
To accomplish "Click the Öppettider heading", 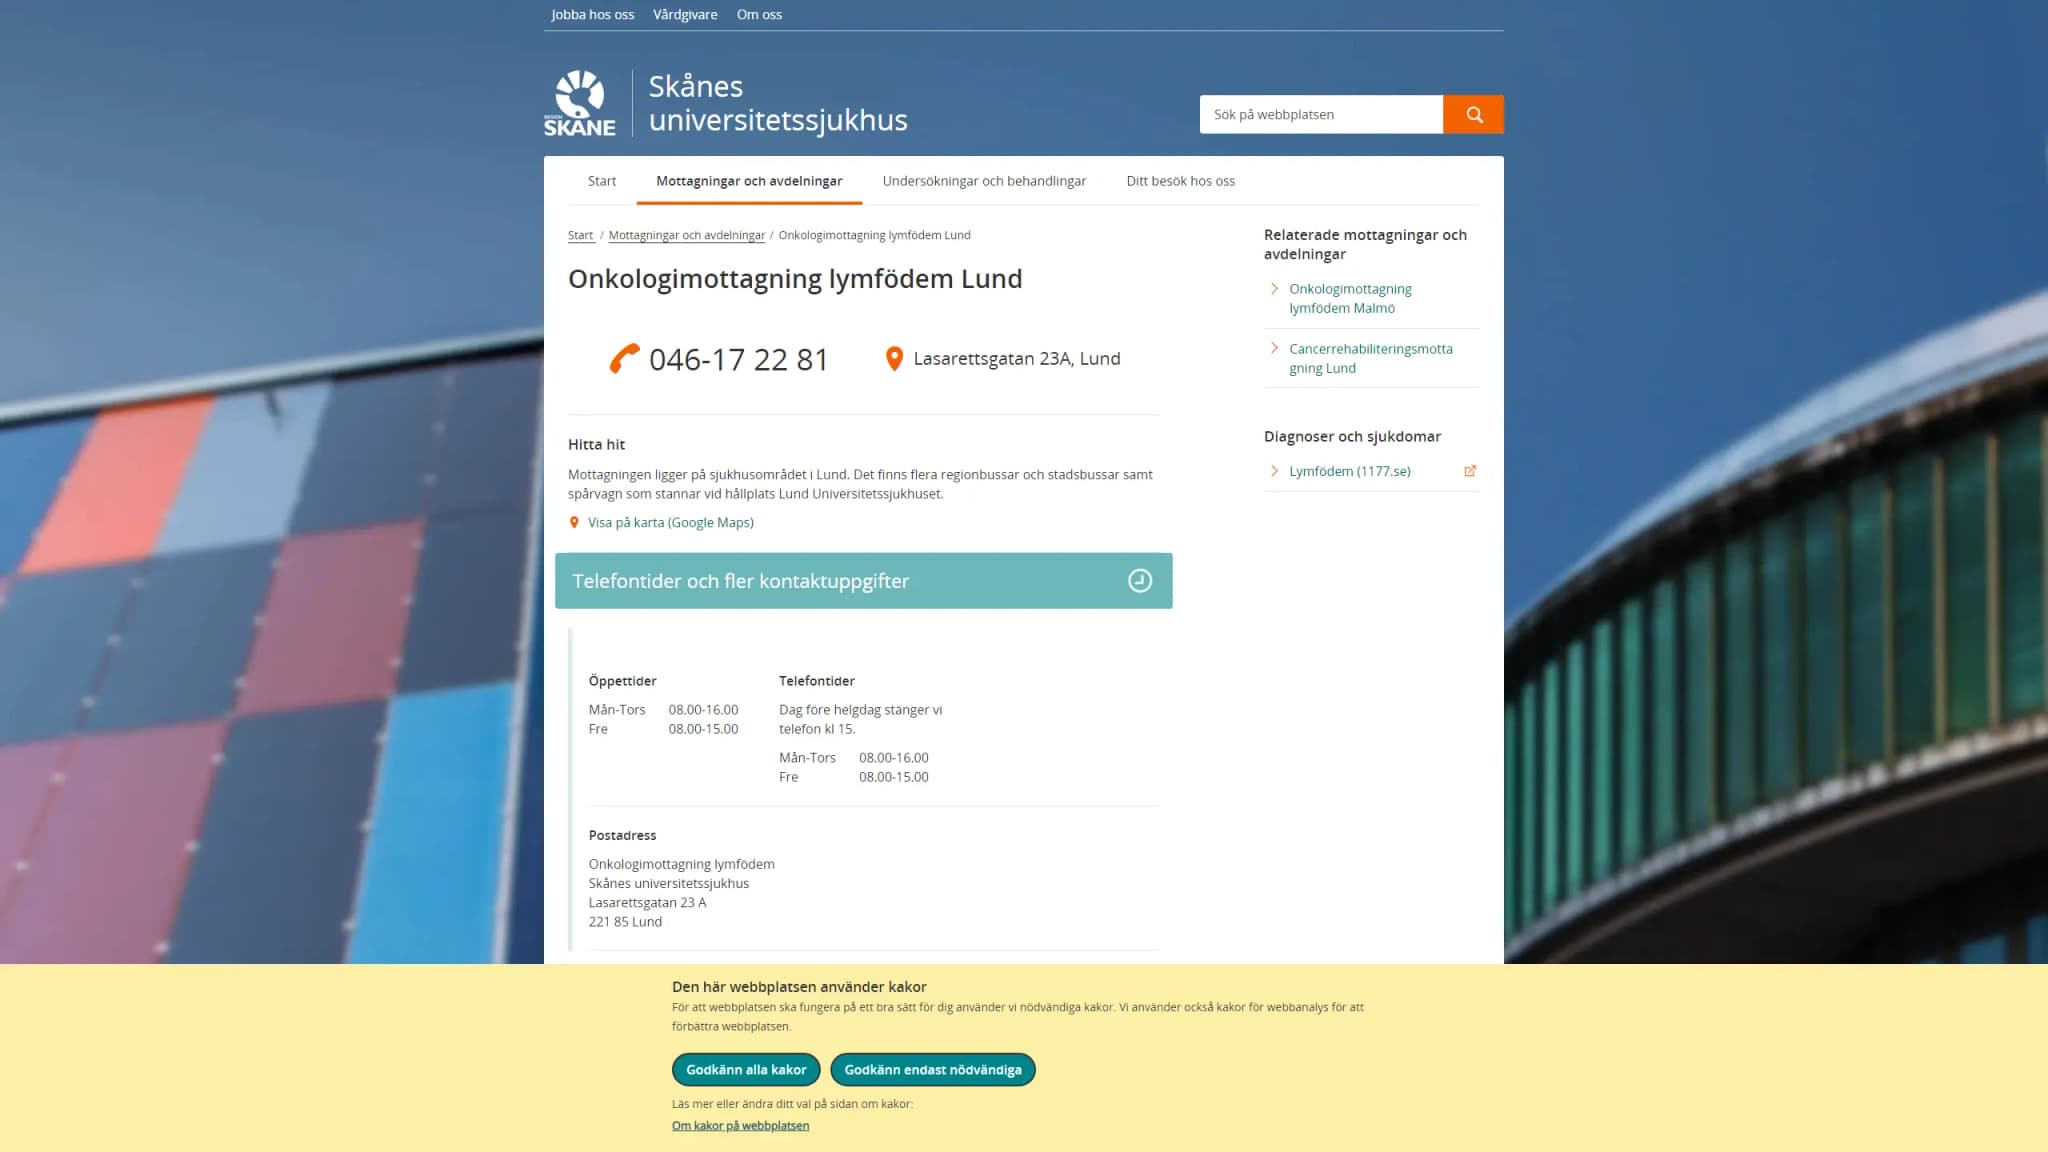I will pyautogui.click(x=622, y=681).
